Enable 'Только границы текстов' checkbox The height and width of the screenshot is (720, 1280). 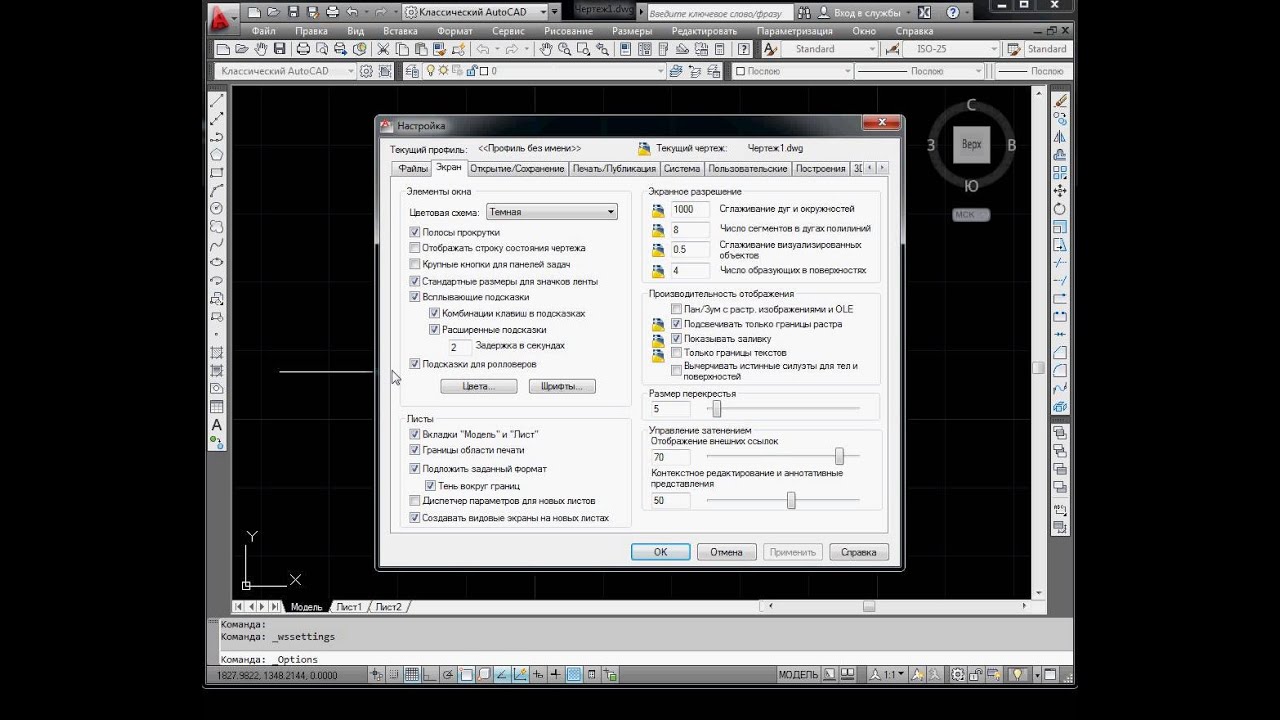coord(677,353)
